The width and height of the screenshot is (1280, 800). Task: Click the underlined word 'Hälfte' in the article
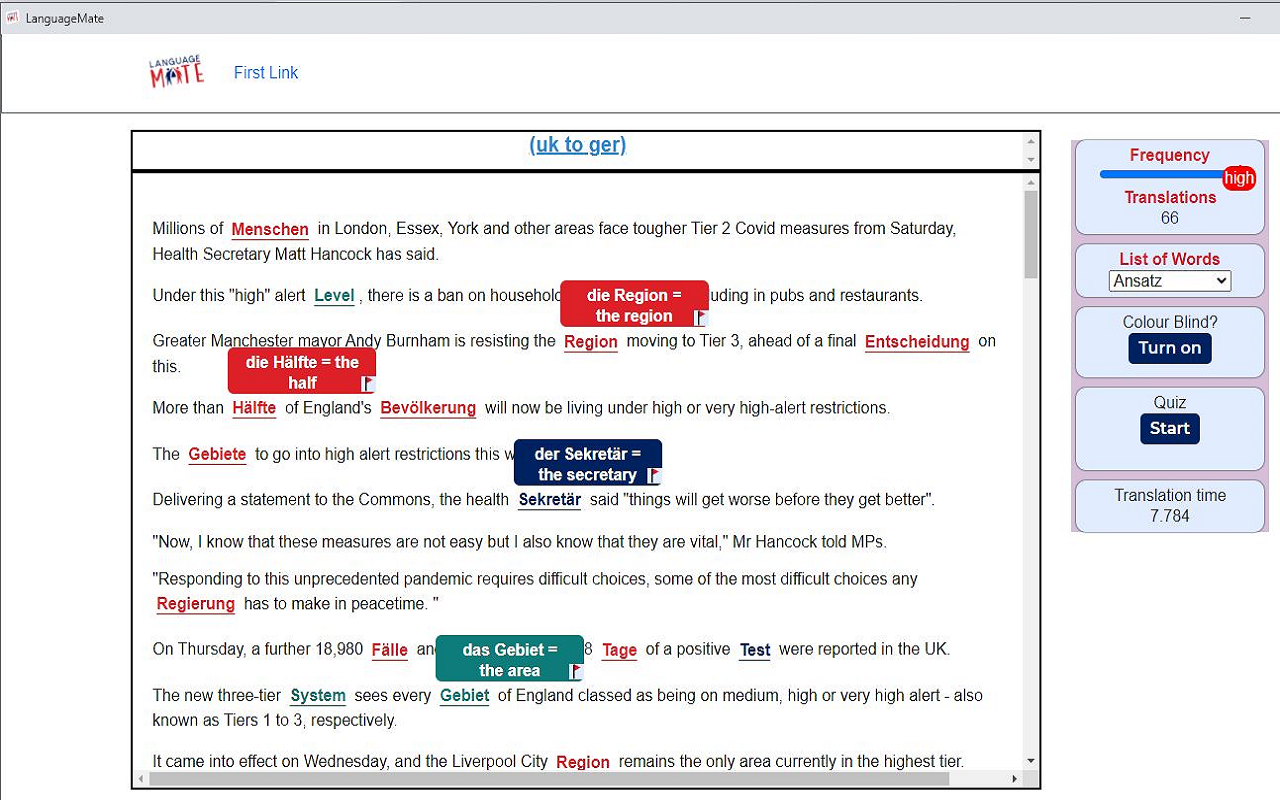tap(254, 408)
